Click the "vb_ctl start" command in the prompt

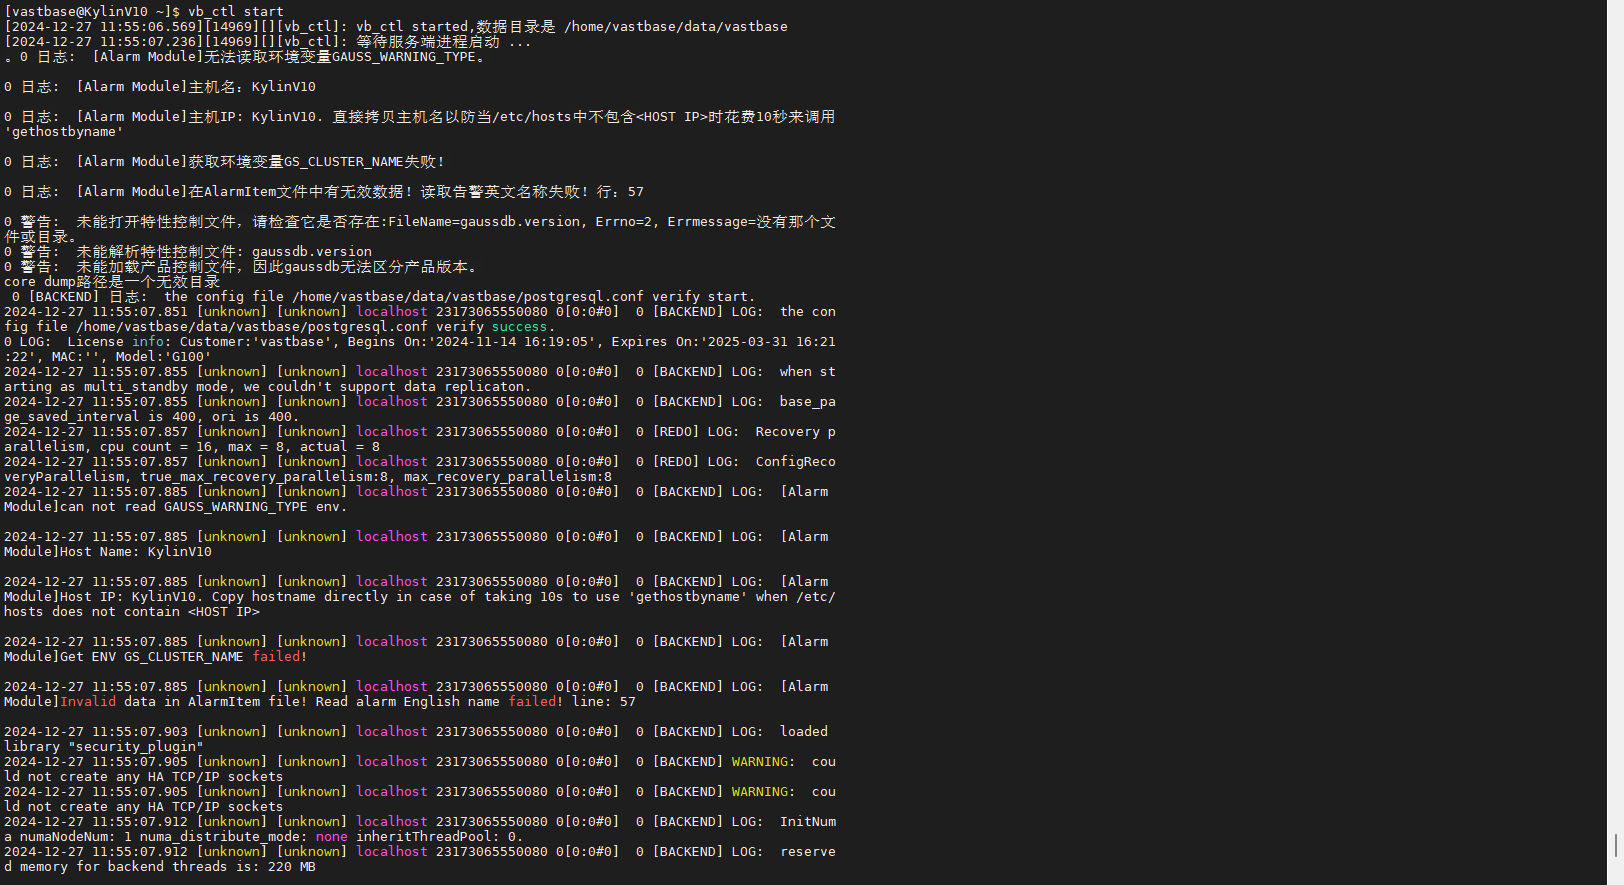(x=236, y=12)
